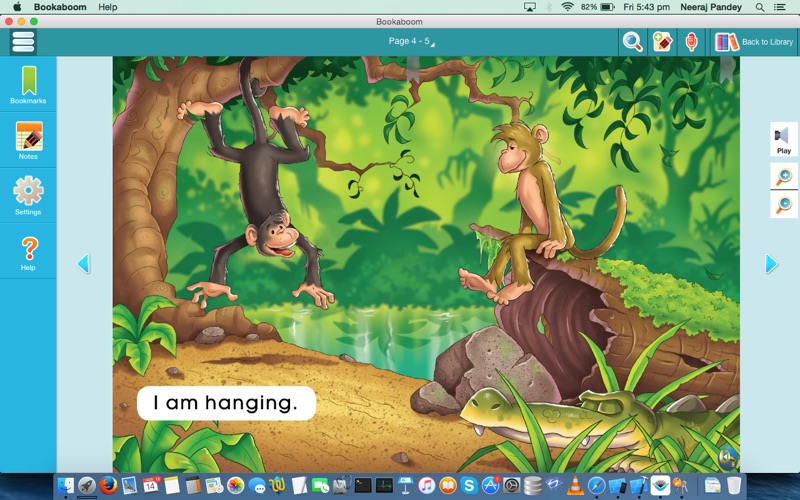Play the page audio narration

point(783,139)
